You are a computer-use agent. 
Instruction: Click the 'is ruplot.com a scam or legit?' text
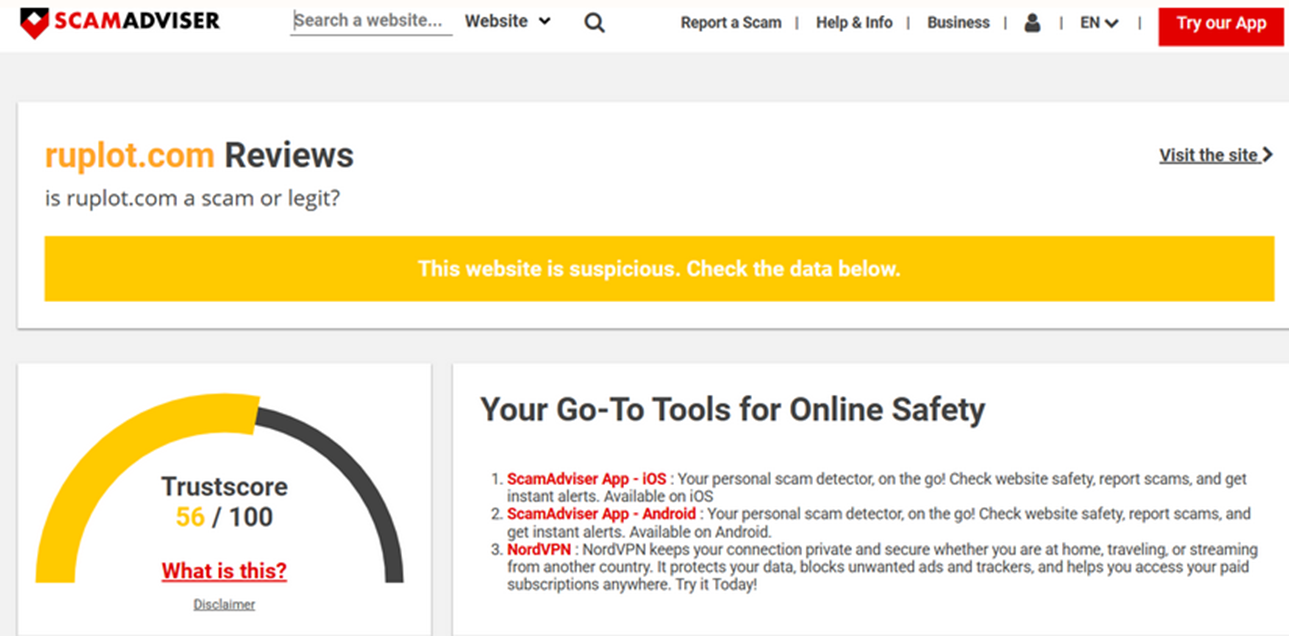click(x=192, y=198)
